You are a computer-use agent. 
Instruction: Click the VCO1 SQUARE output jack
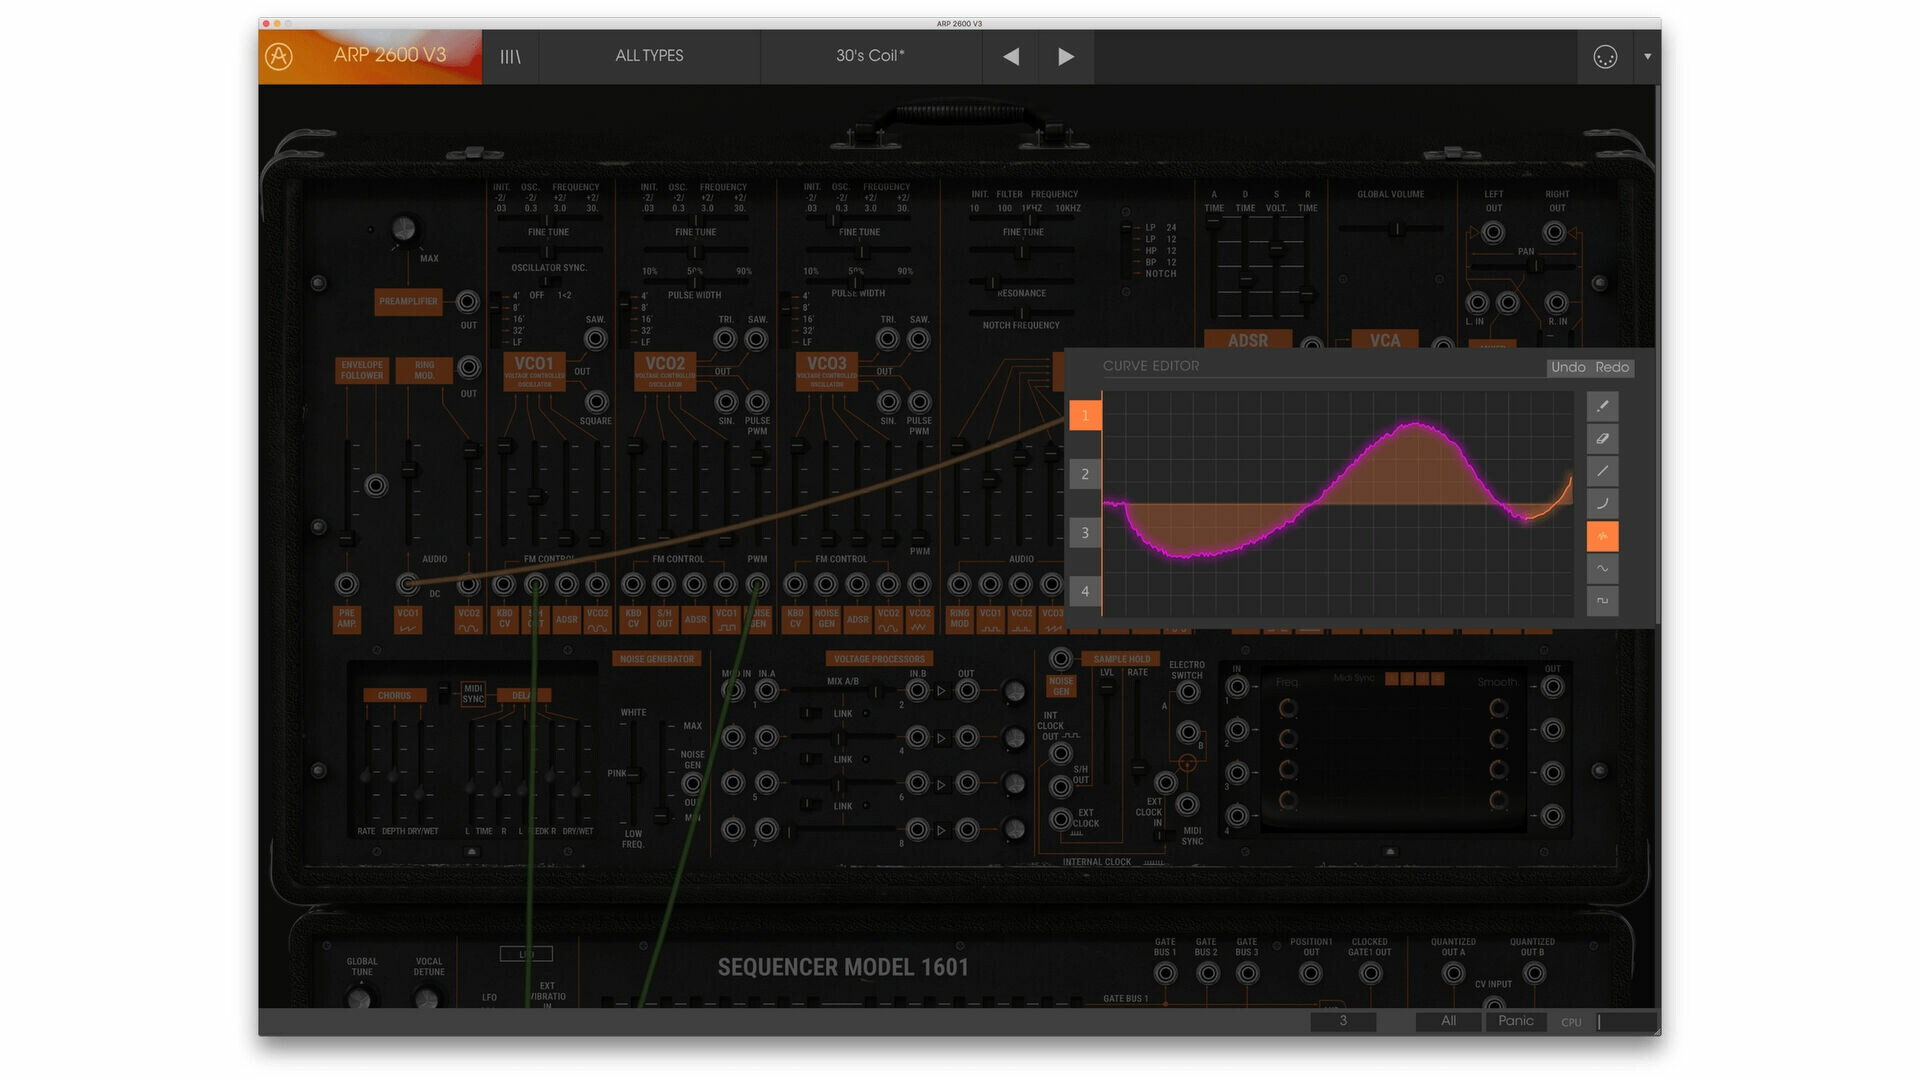point(596,402)
